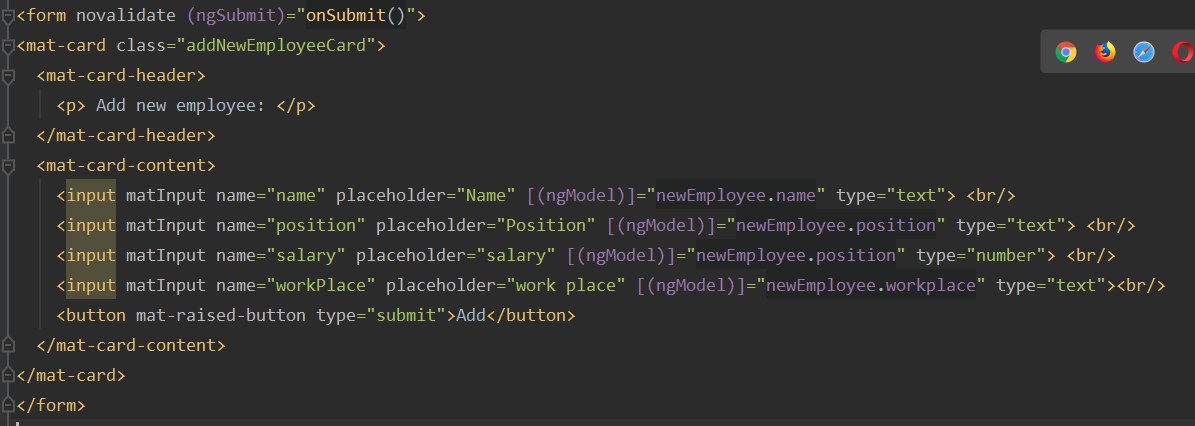Place cursor in newEmployee.workplace binding

click(871, 286)
